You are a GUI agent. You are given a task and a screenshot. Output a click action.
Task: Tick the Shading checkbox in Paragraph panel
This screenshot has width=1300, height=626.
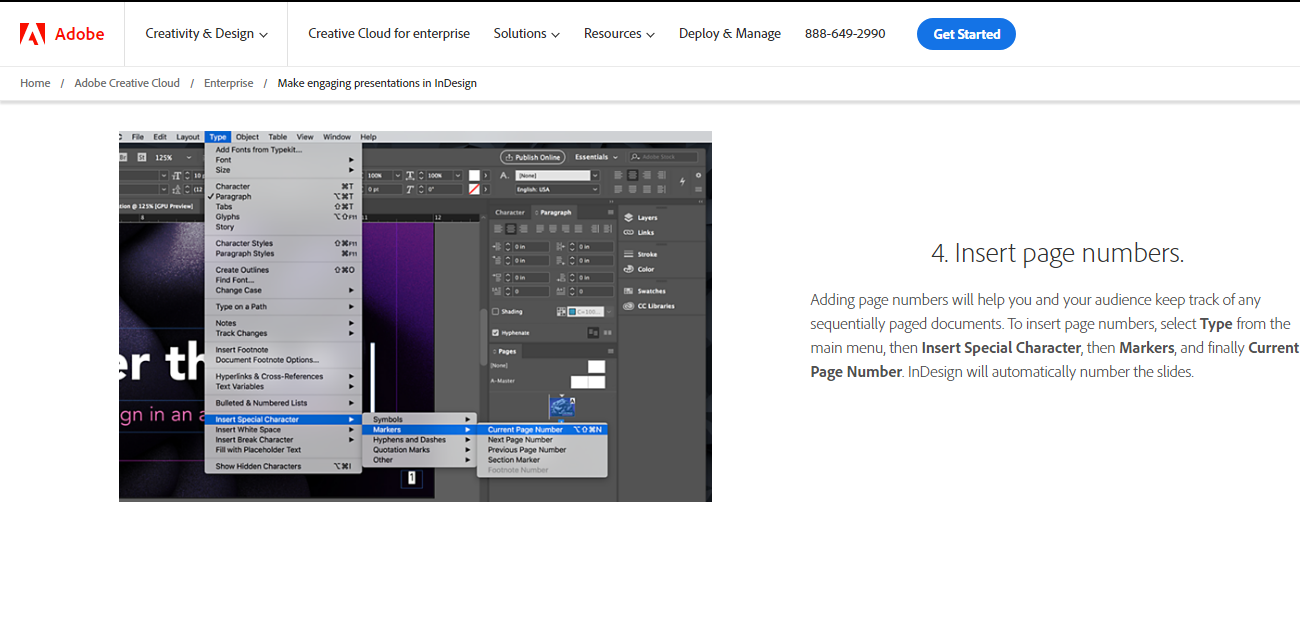click(496, 311)
